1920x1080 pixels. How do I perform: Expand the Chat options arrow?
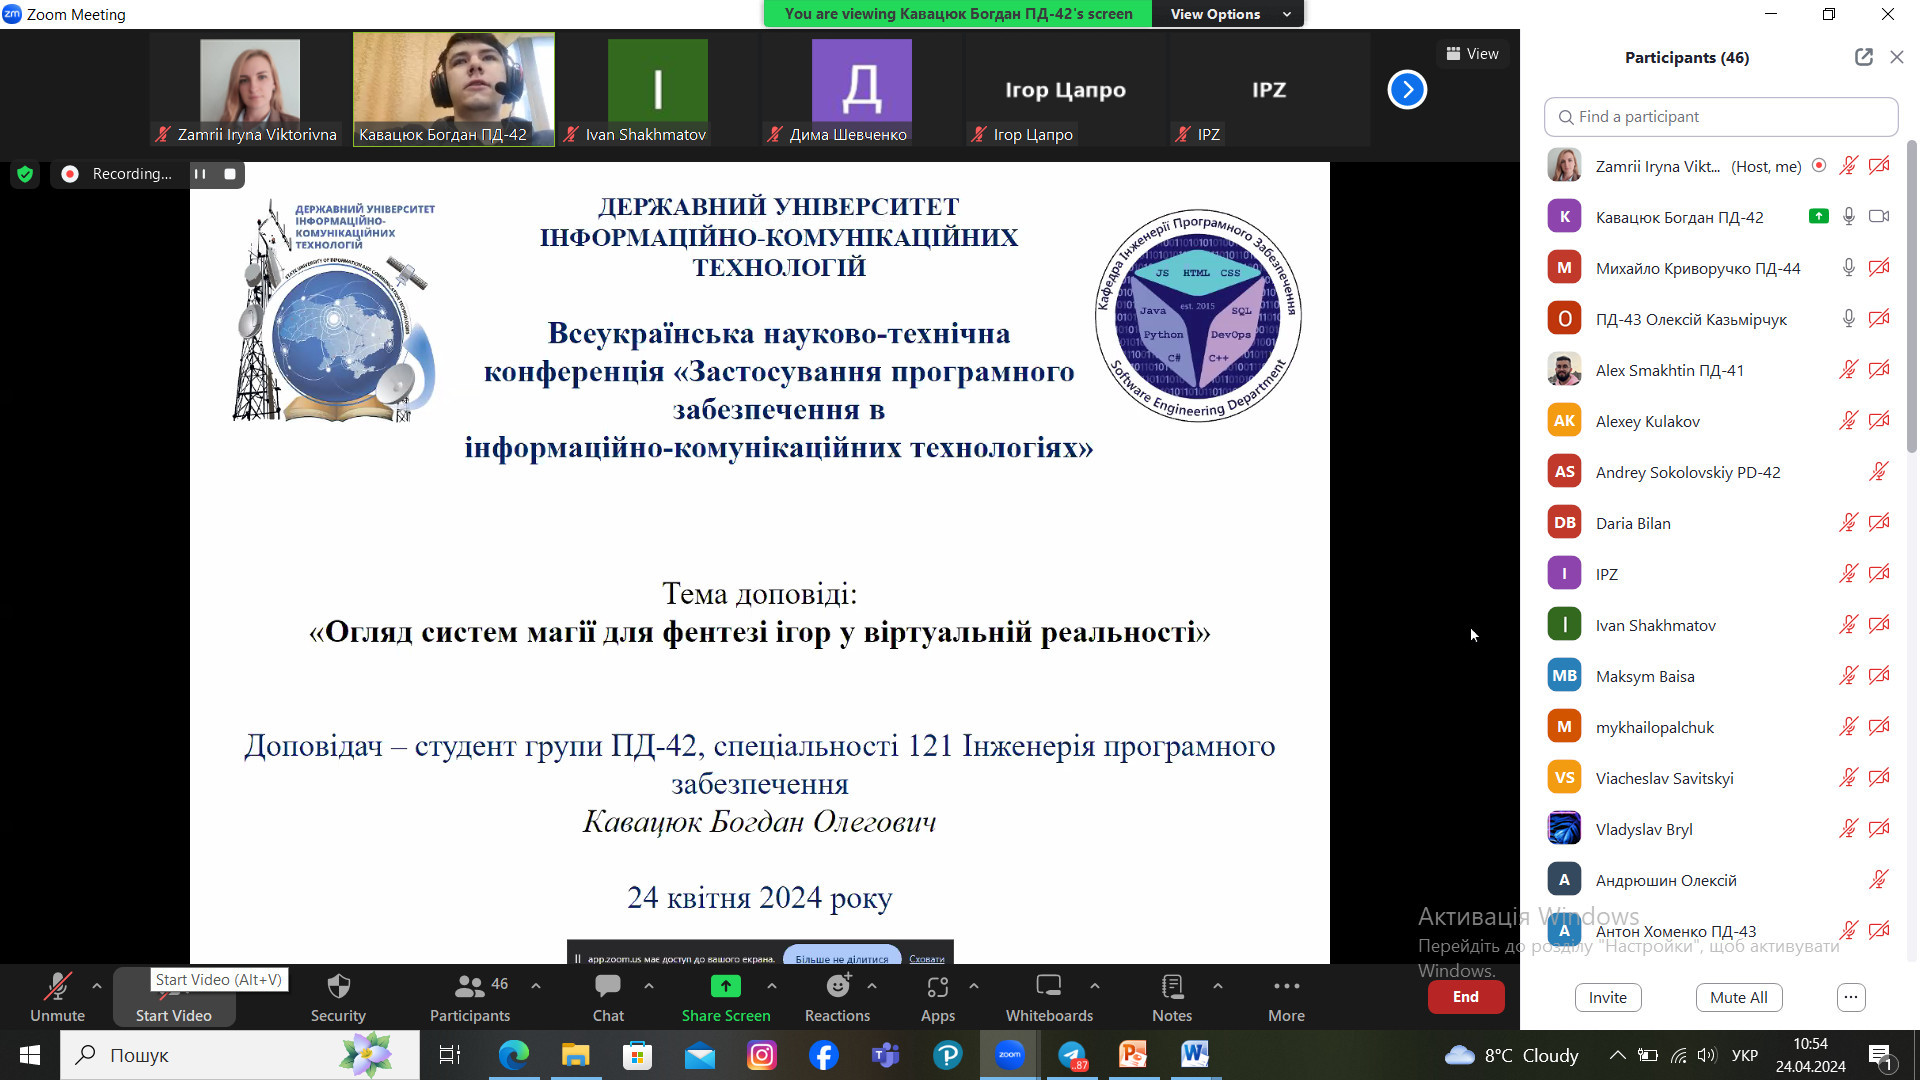[649, 986]
